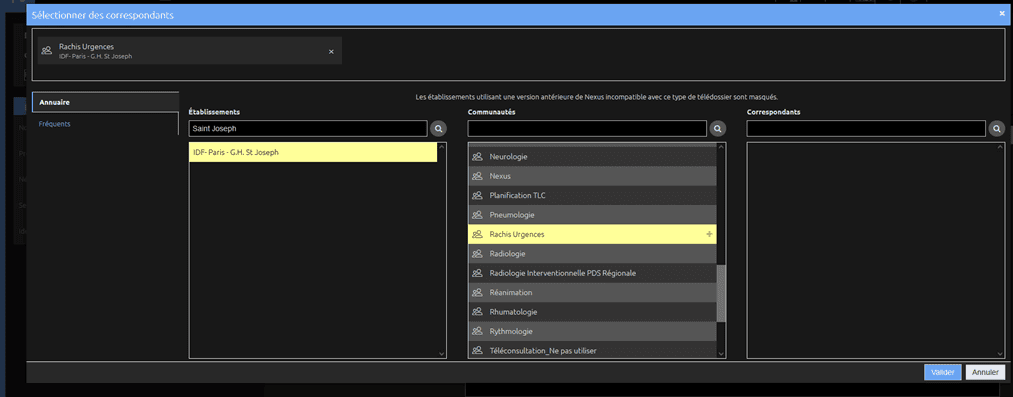Add Rachis Urgences using the plus icon
The height and width of the screenshot is (397, 1013).
[x=709, y=234]
